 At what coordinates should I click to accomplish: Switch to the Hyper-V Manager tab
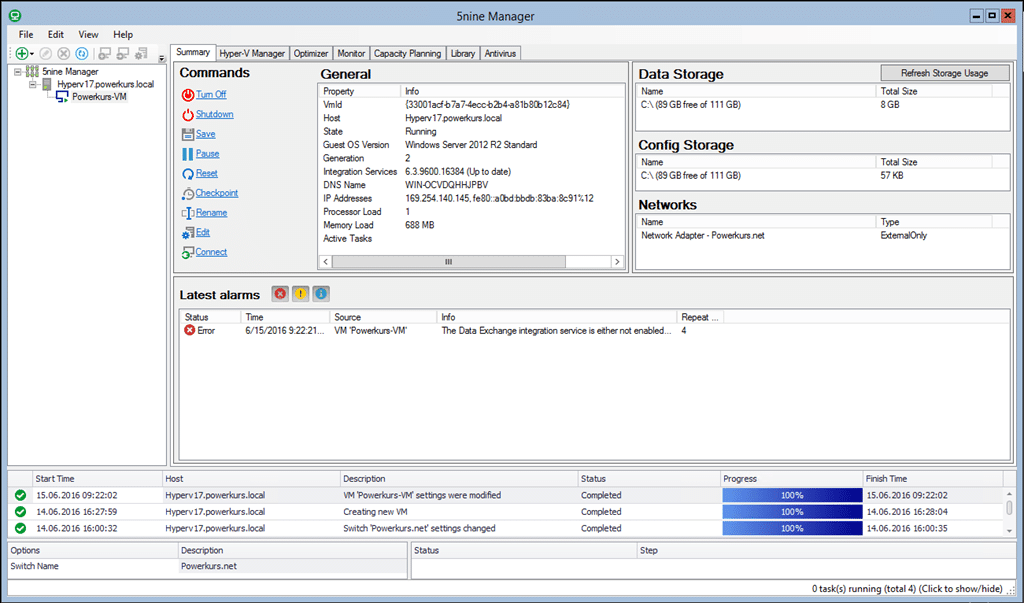252,54
